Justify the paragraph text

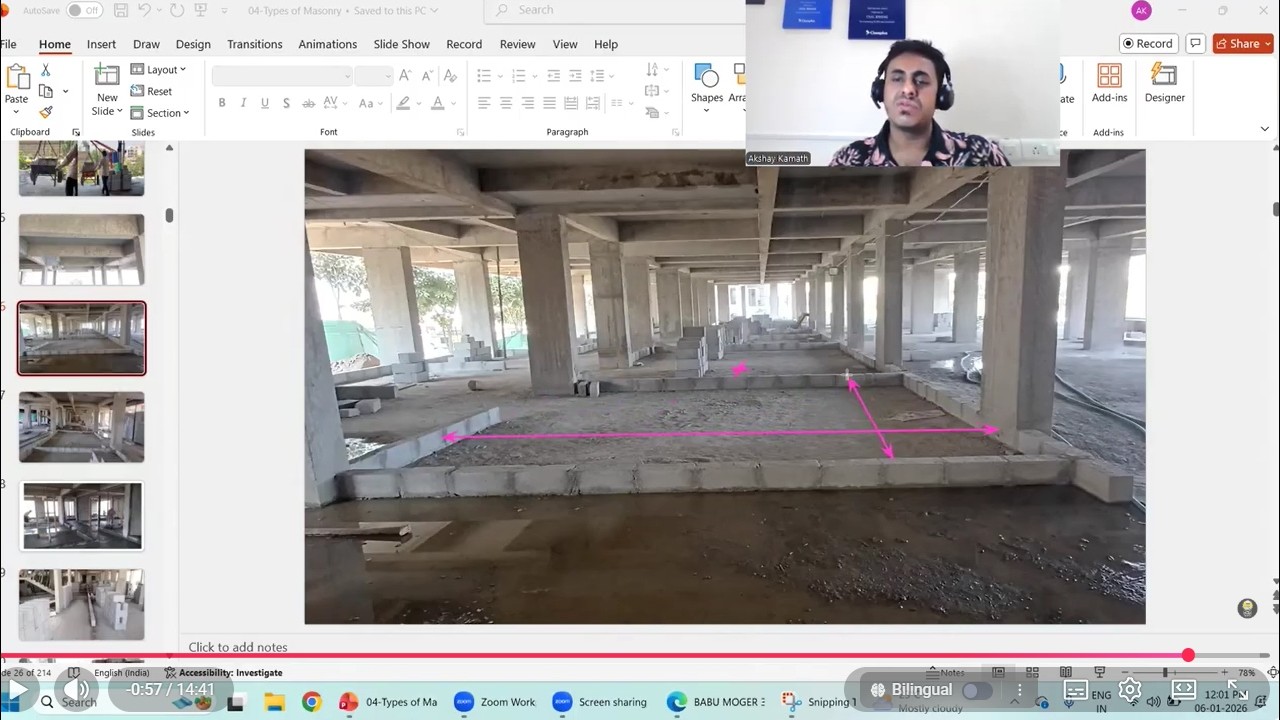coord(549,103)
